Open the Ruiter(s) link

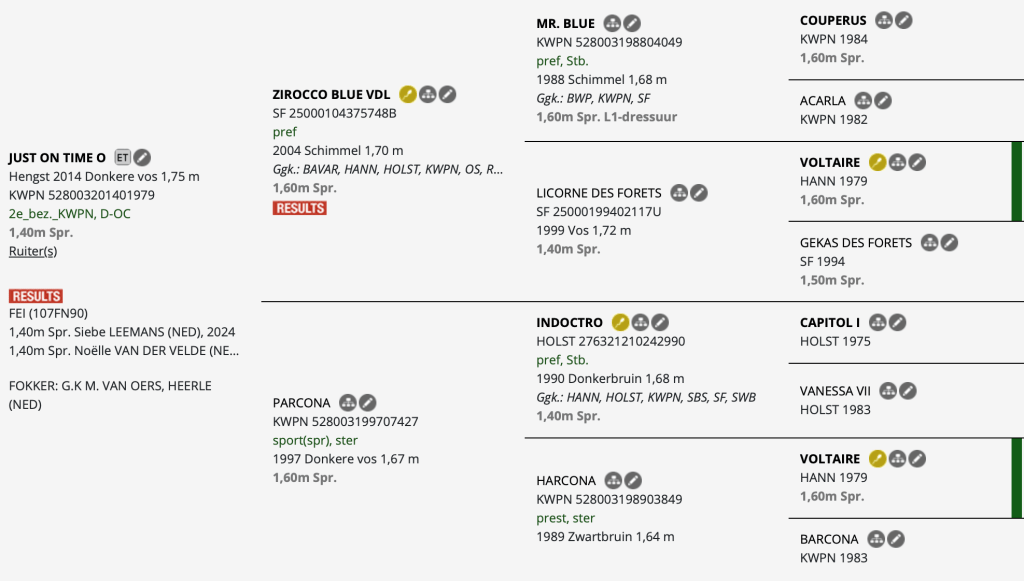point(33,251)
